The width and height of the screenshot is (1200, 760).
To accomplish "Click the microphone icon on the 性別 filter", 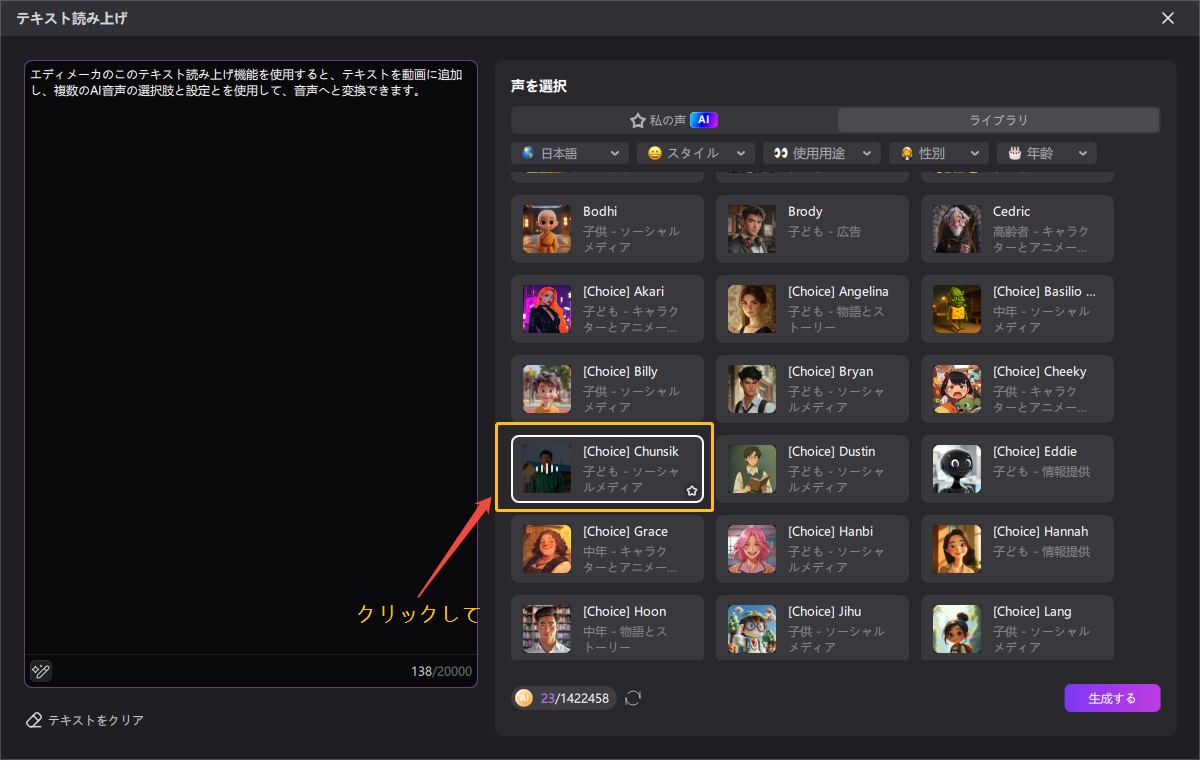I will (x=908, y=153).
